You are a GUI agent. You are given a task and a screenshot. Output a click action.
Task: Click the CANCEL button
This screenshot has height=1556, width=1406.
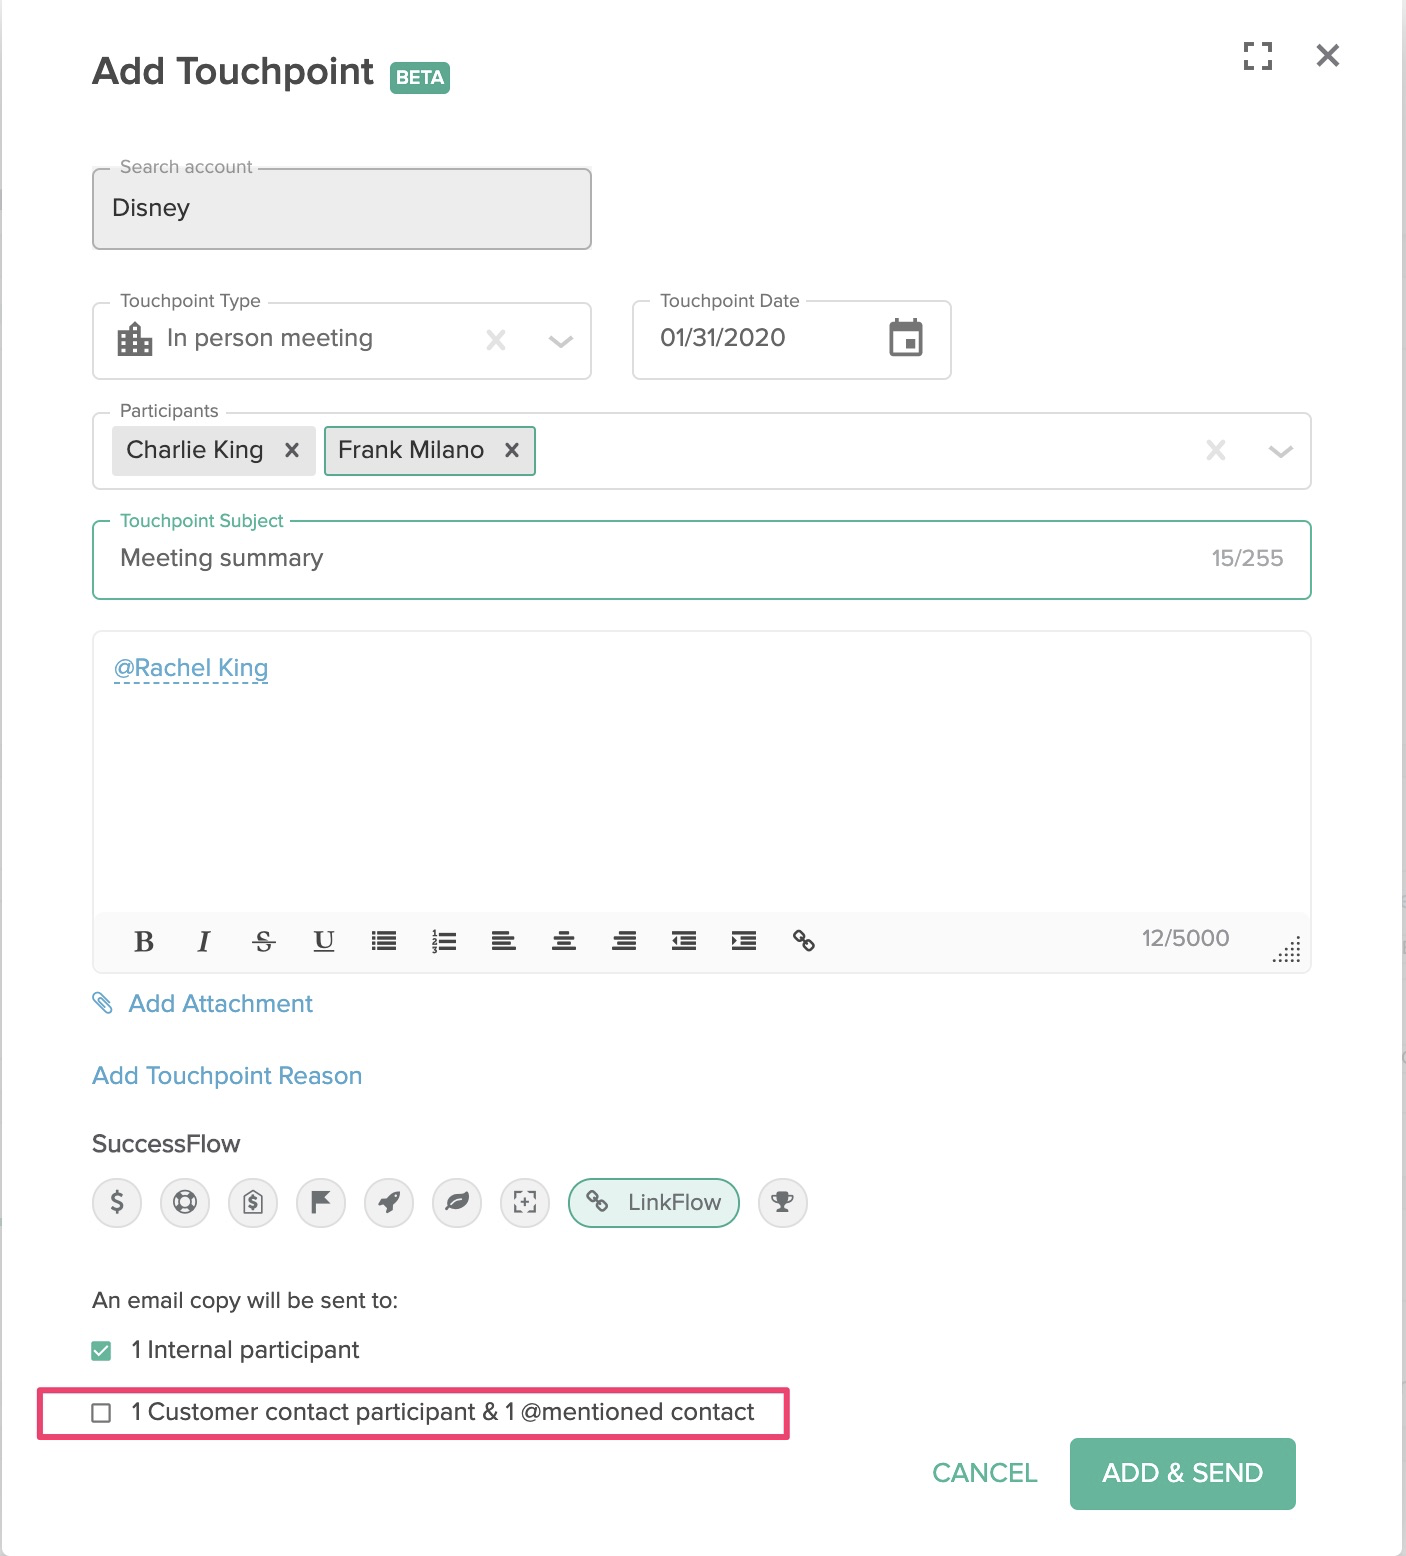click(x=985, y=1473)
